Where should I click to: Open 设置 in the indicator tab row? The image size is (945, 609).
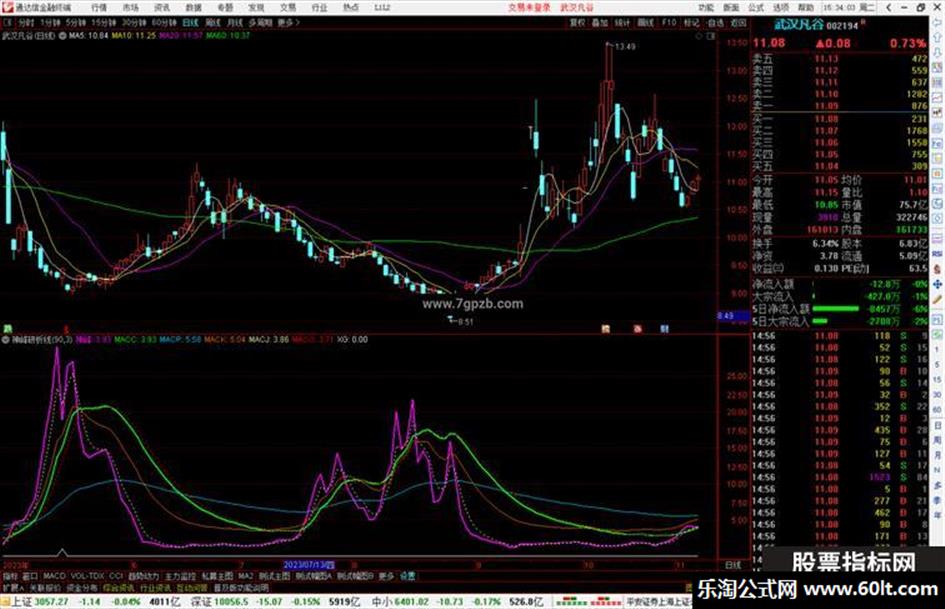point(407,576)
